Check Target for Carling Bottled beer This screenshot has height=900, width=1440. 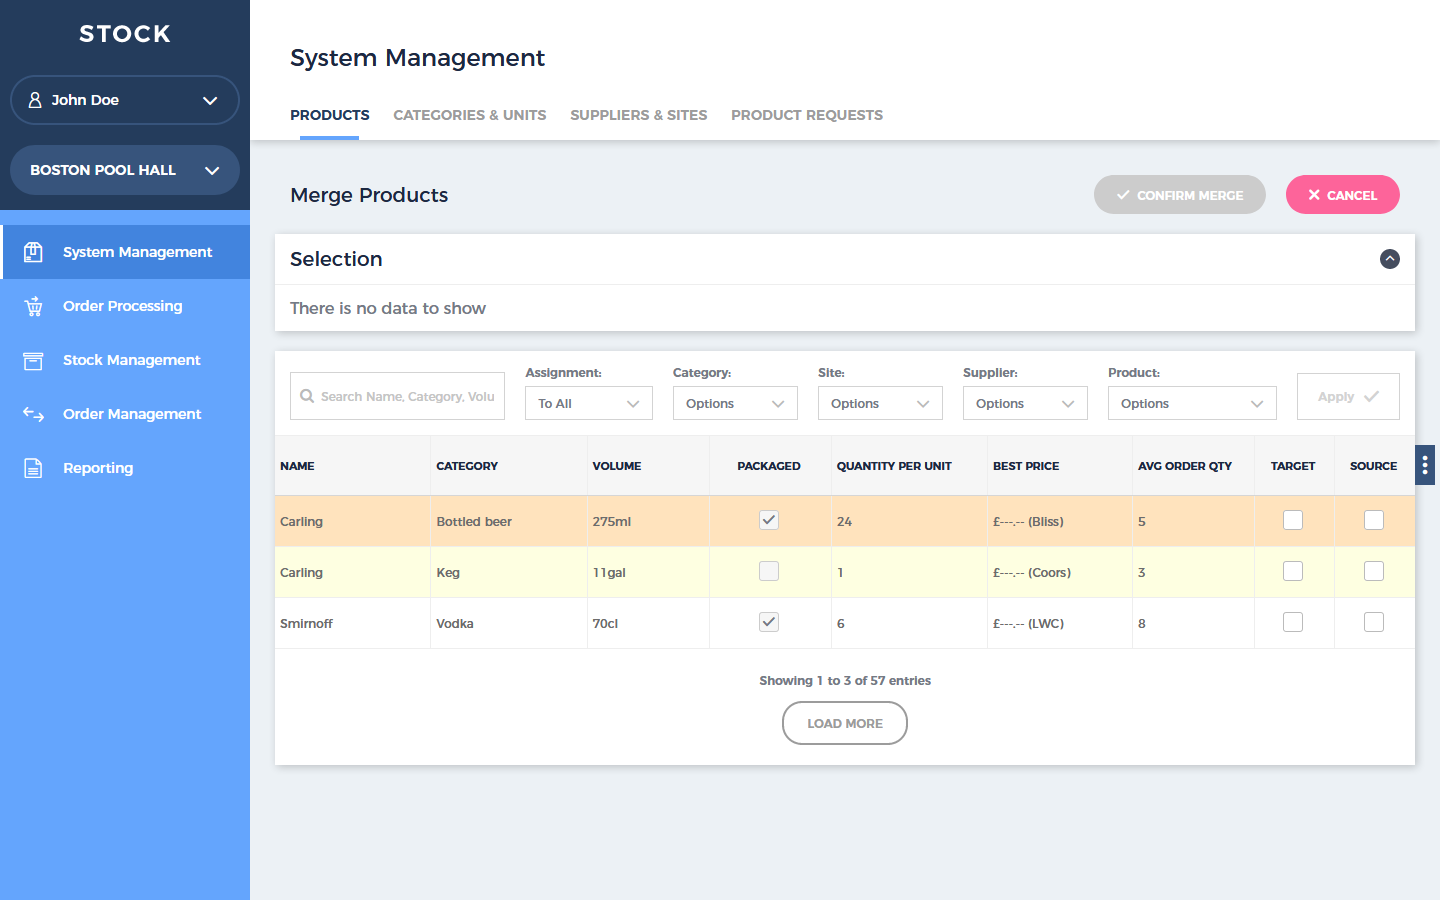click(x=1293, y=520)
